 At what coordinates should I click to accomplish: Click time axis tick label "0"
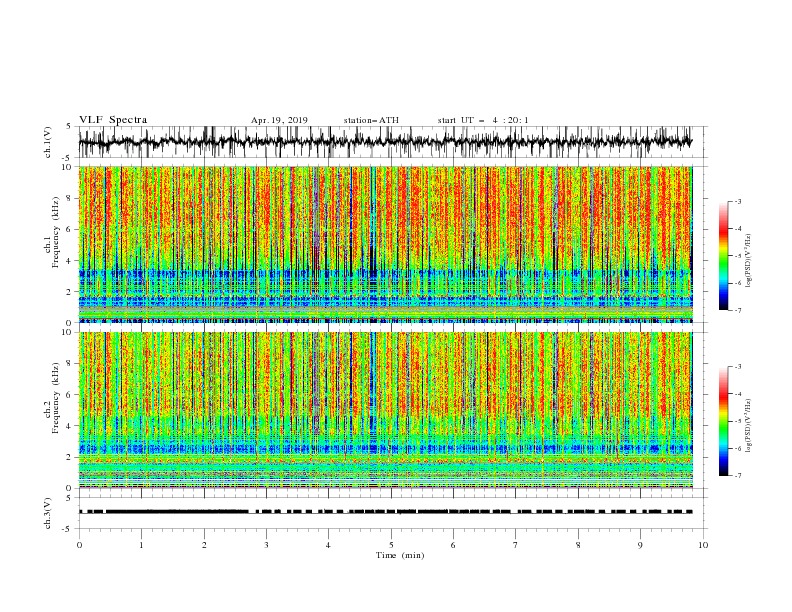click(79, 545)
